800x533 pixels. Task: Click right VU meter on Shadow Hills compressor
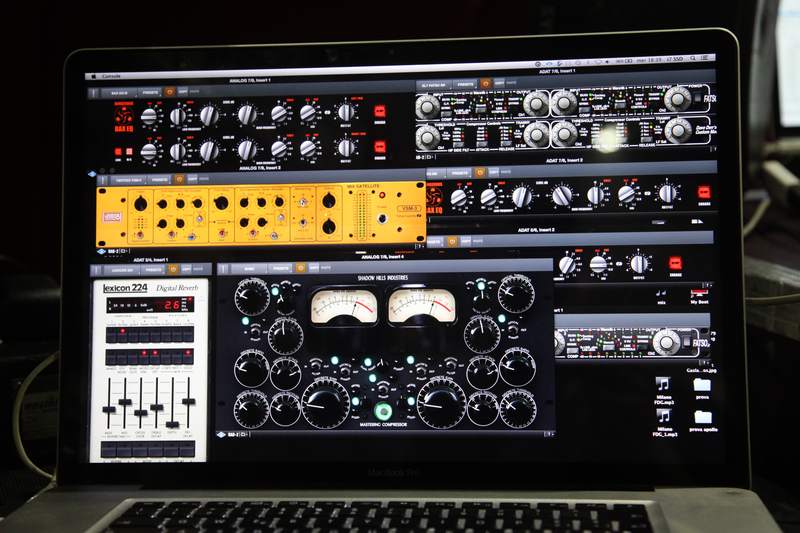[421, 307]
